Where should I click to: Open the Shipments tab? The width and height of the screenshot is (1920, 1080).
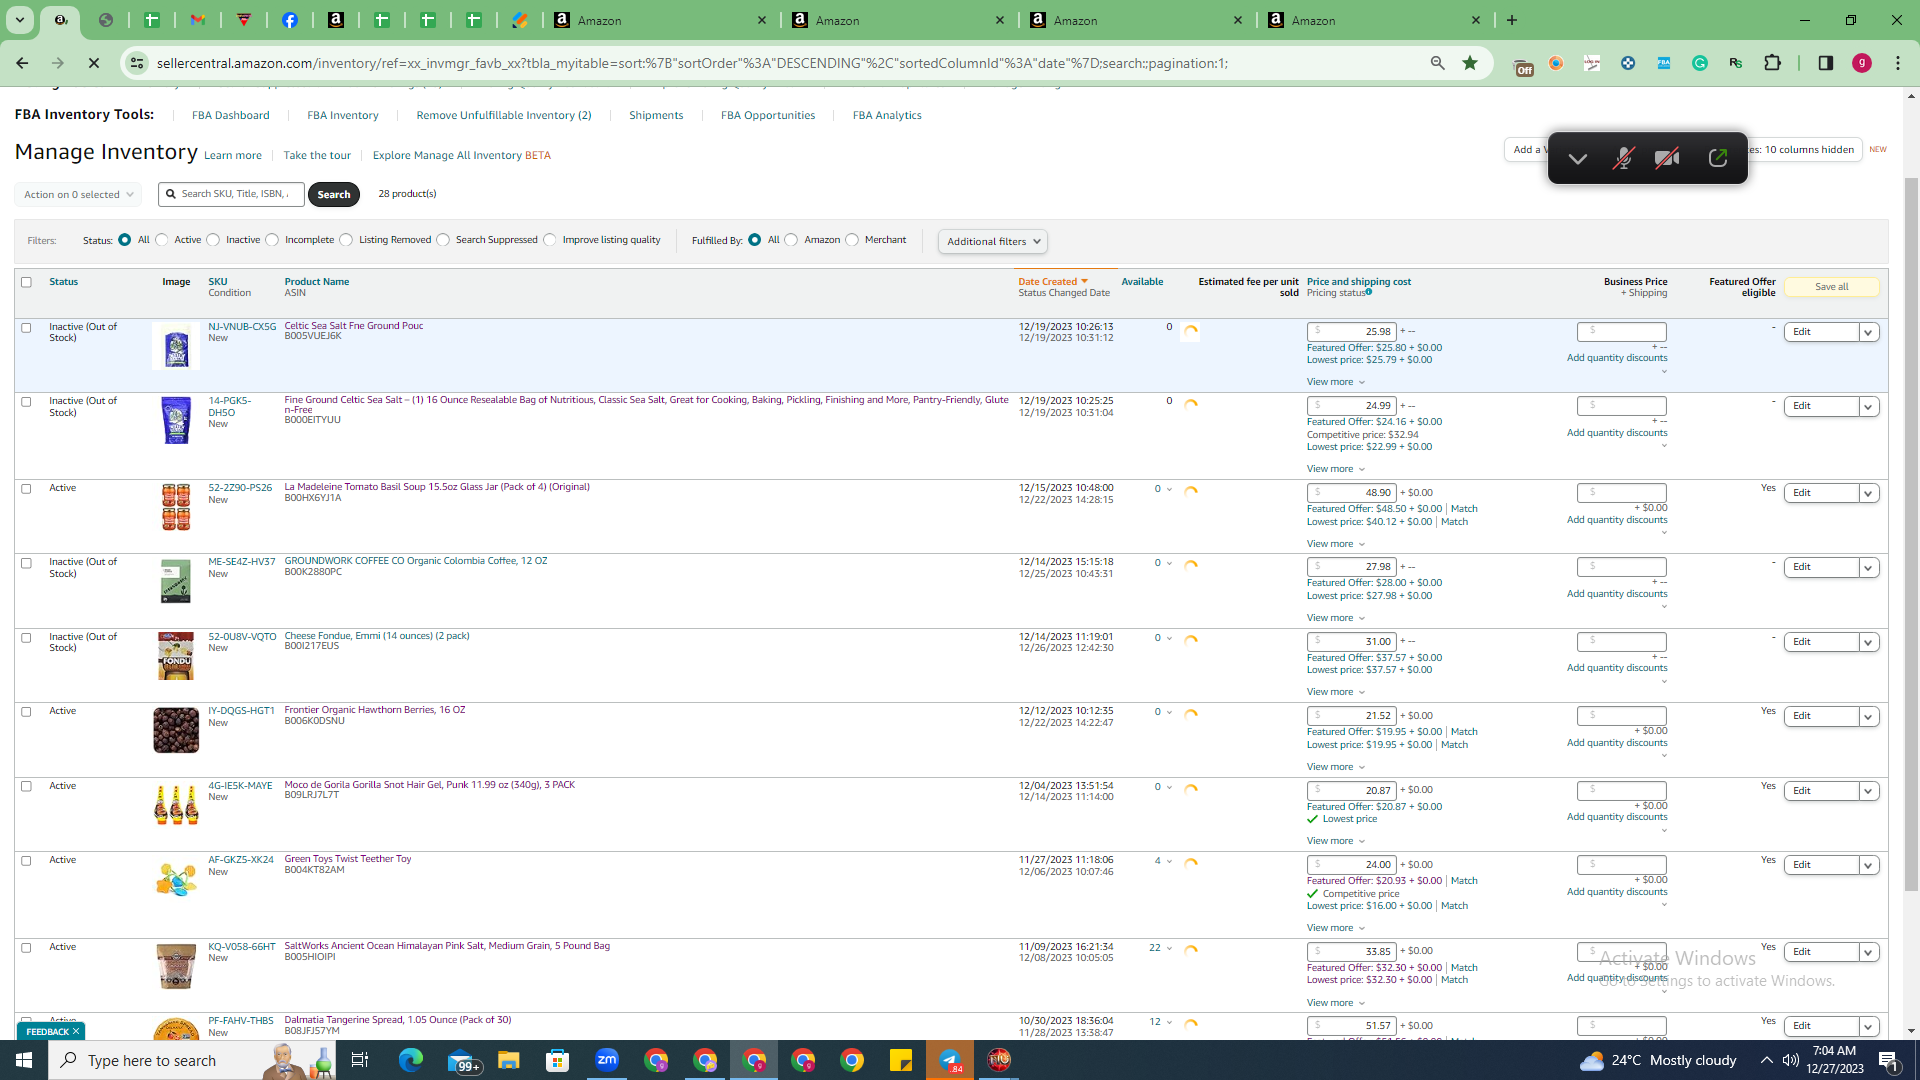[656, 115]
